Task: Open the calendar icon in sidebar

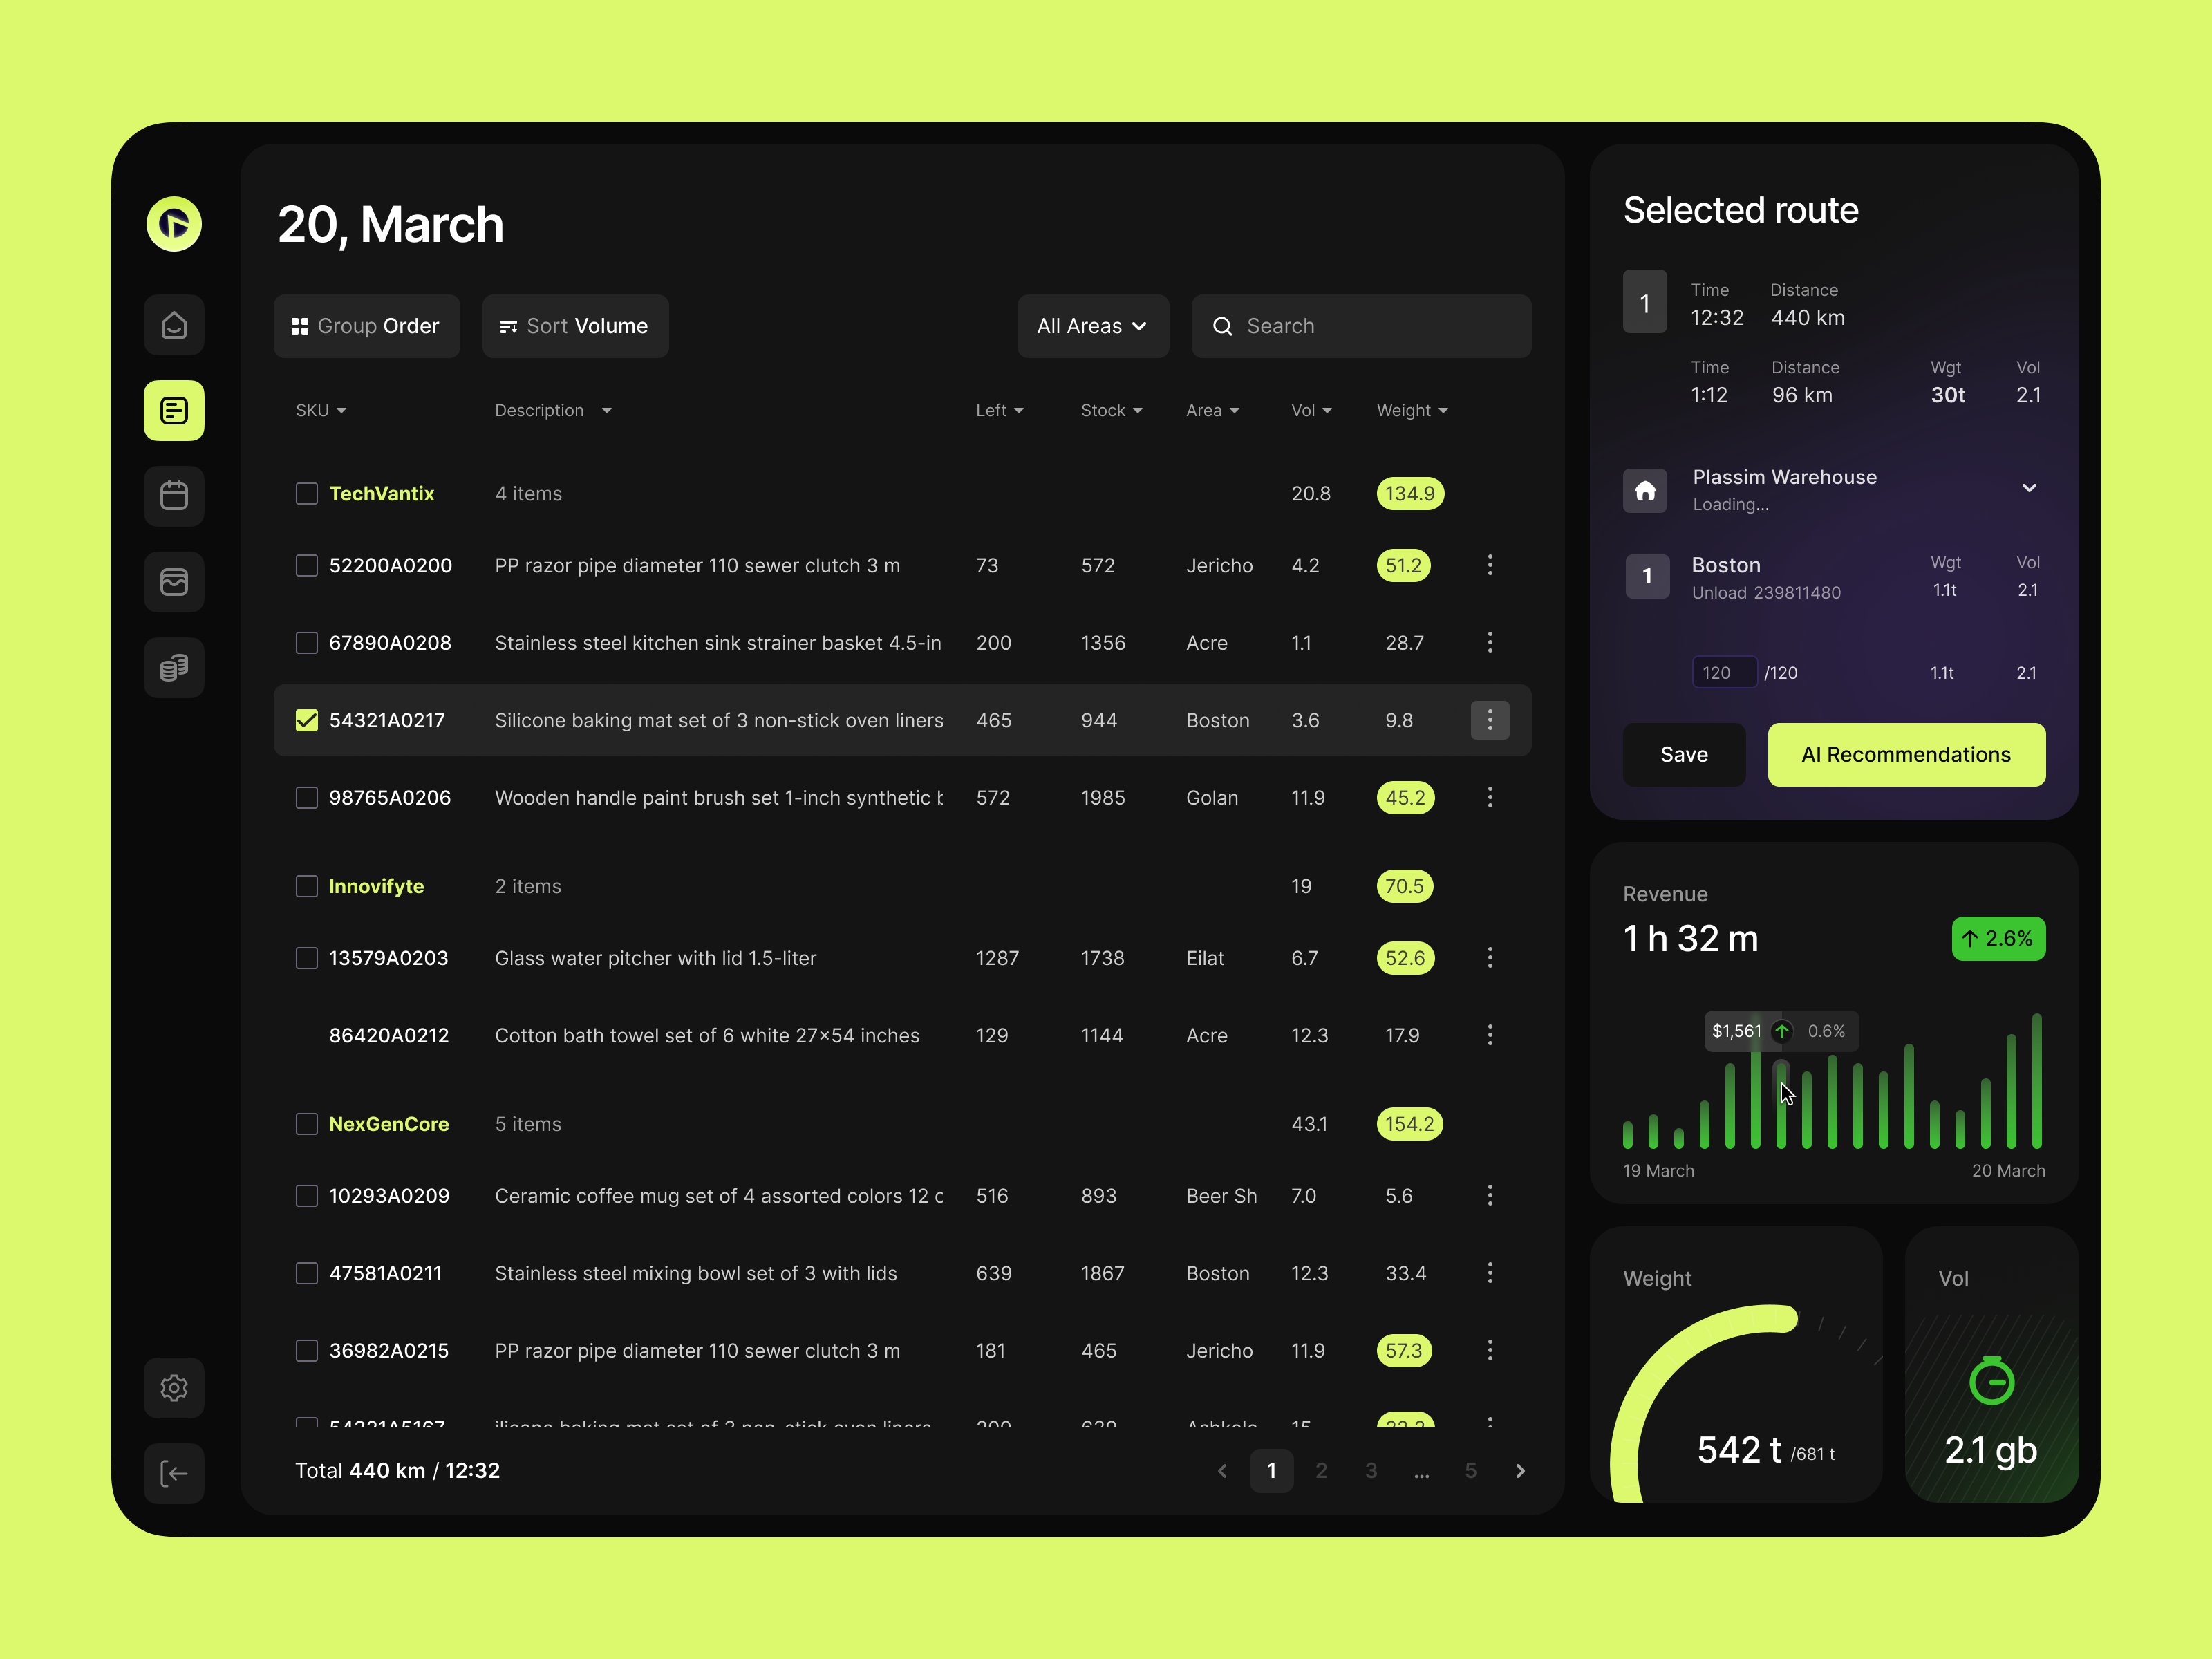Action: 174,496
